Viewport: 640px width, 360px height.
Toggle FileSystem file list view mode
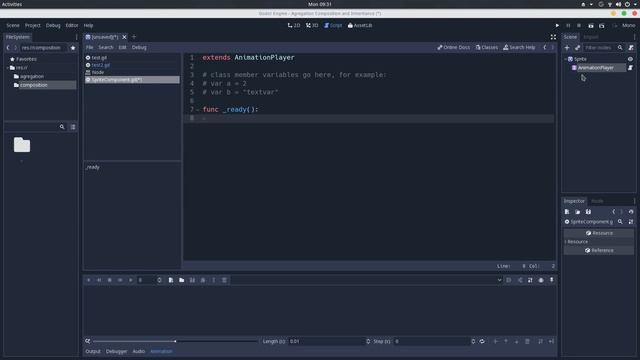pos(73,127)
